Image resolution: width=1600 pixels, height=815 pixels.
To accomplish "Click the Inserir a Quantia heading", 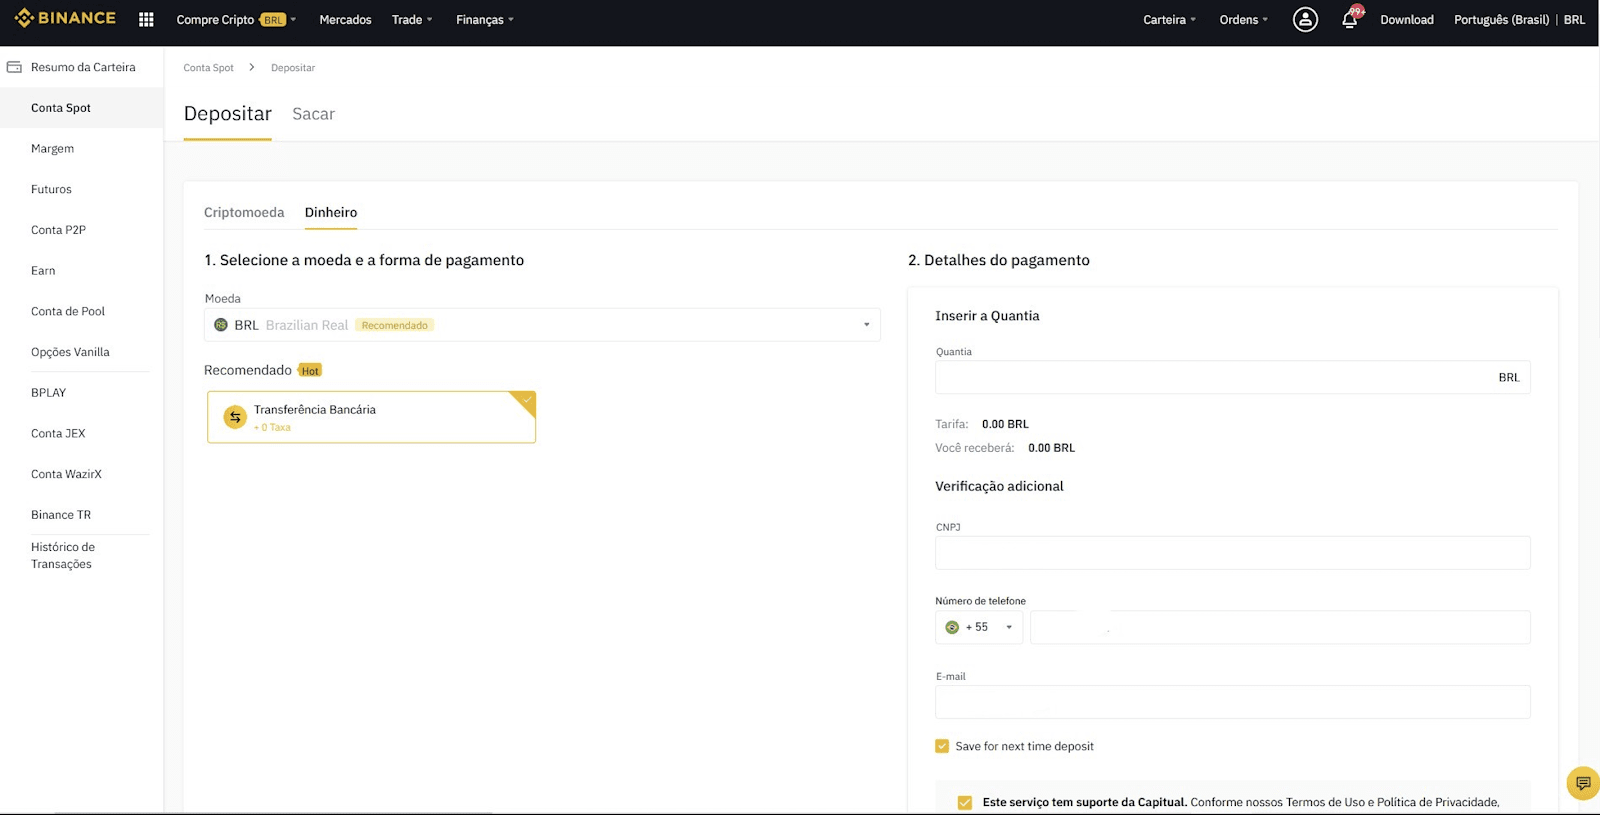I will (987, 316).
